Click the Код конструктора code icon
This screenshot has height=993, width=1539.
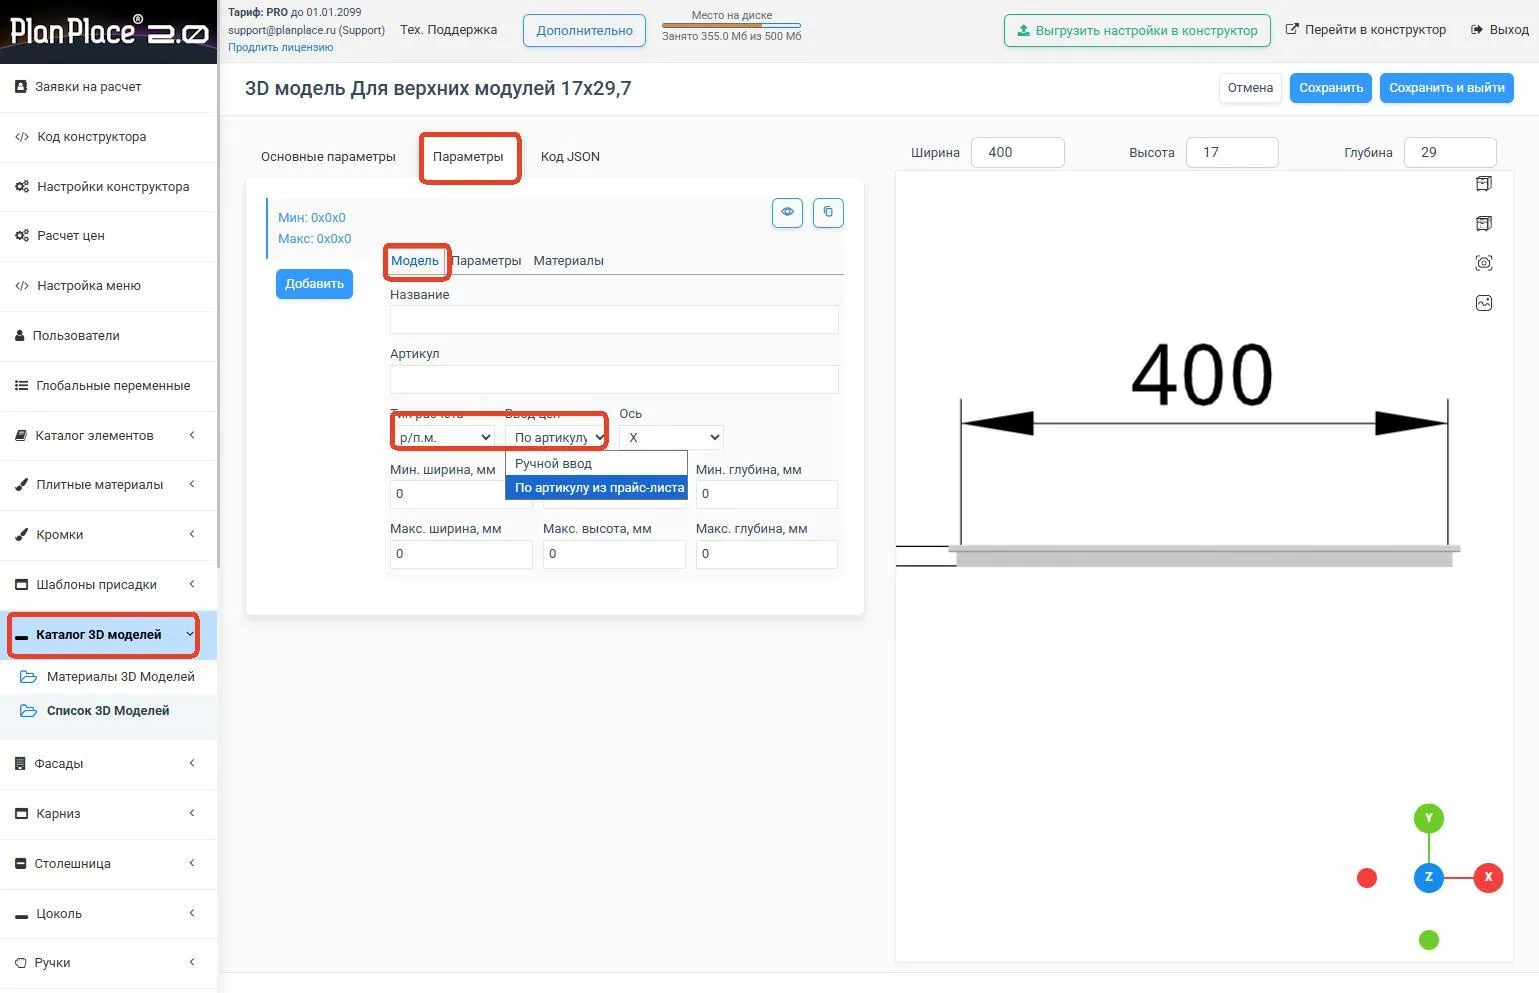coord(22,137)
